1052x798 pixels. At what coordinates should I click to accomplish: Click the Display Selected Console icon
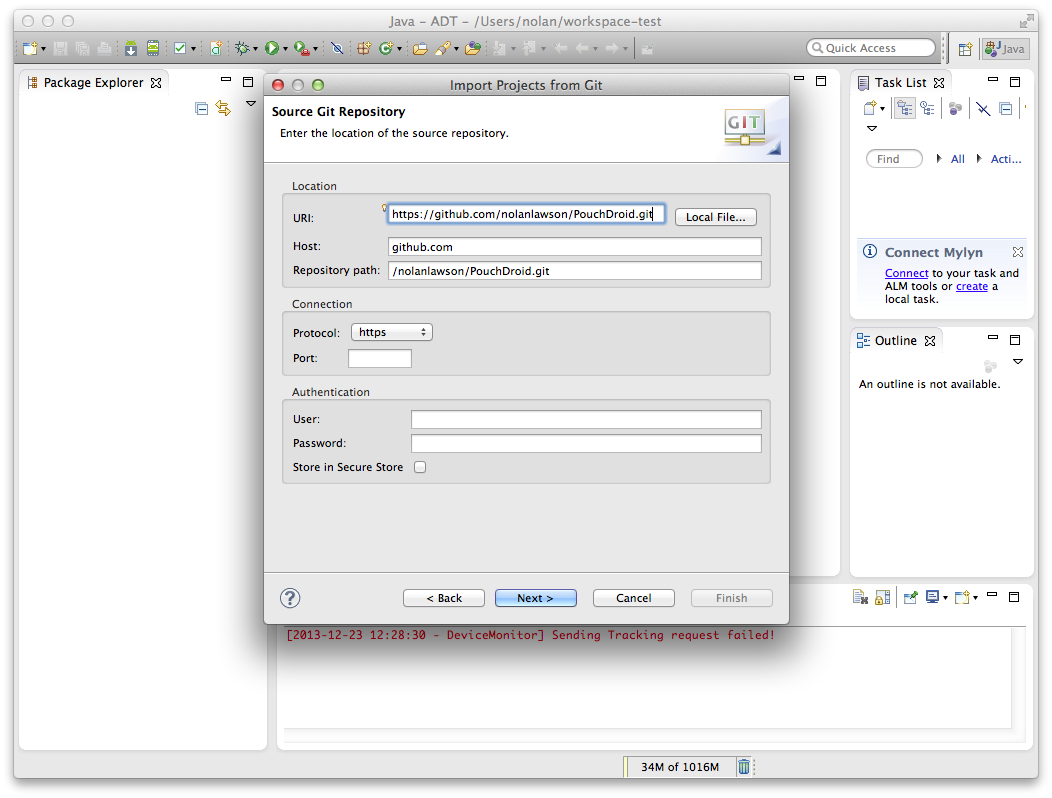(933, 597)
